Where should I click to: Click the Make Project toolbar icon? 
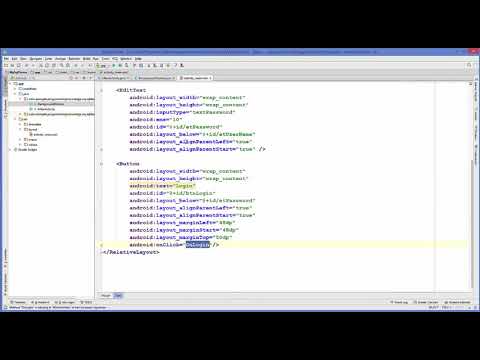(x=90, y=66)
